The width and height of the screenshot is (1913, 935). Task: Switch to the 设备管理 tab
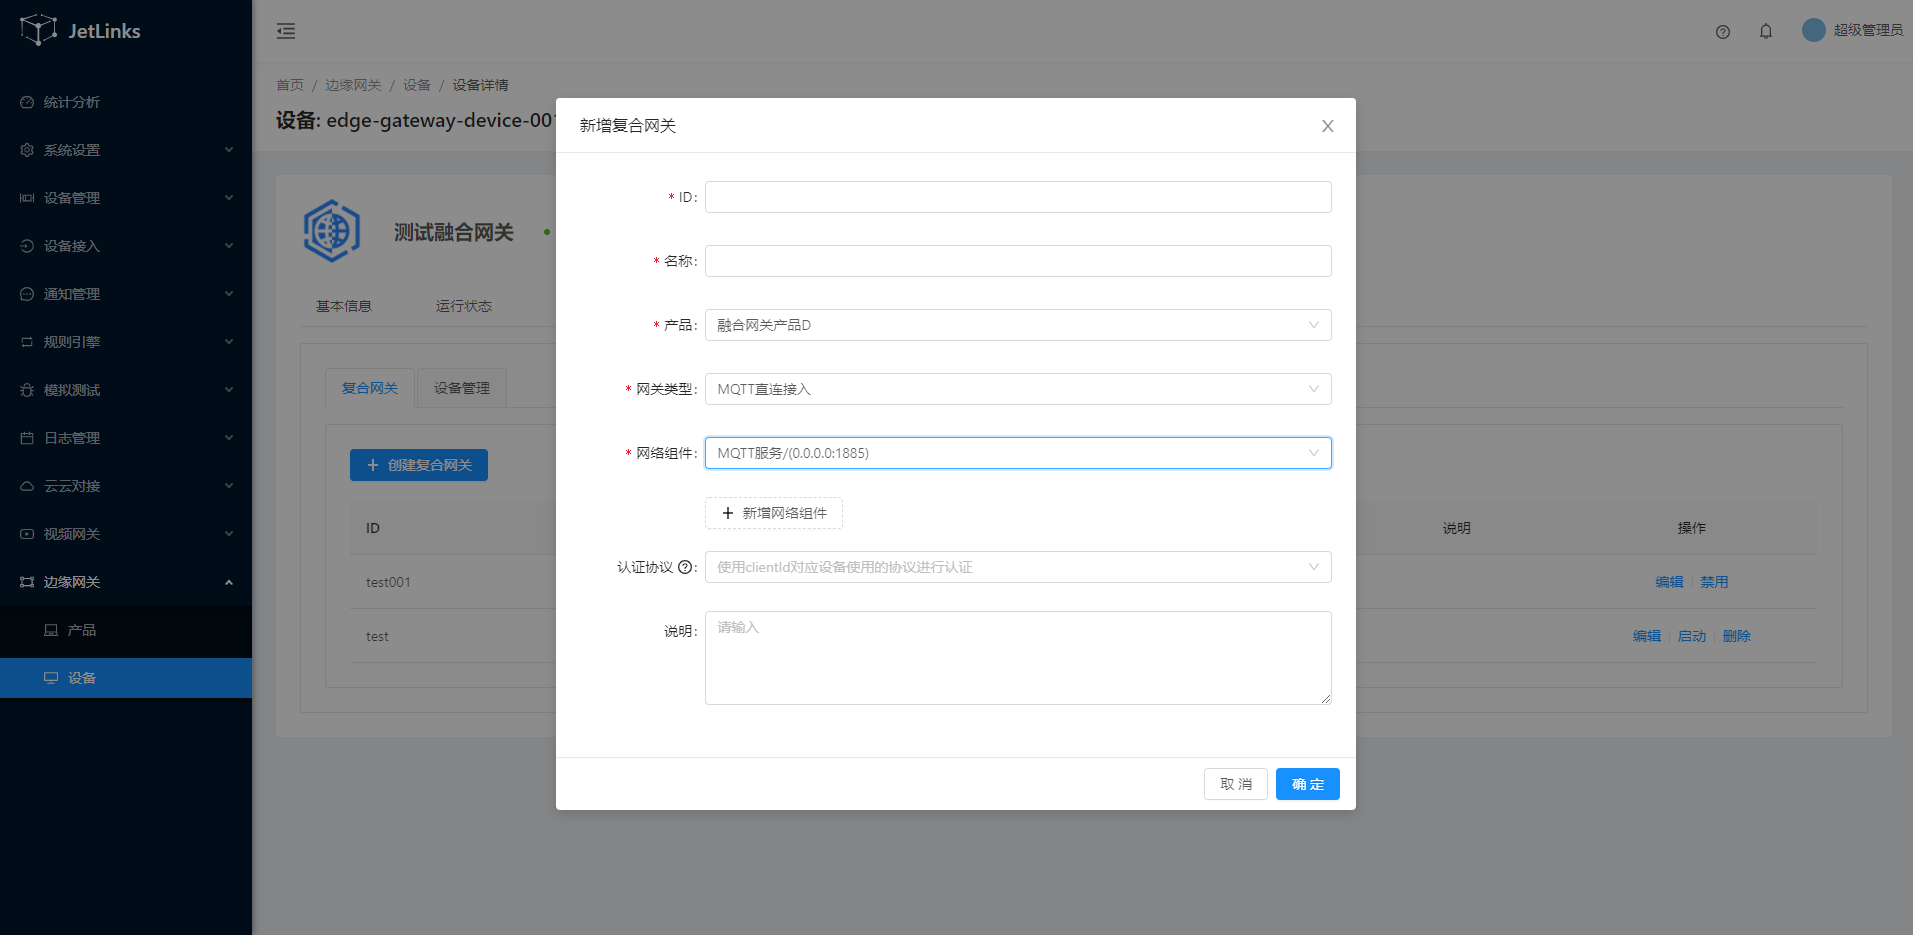461,388
